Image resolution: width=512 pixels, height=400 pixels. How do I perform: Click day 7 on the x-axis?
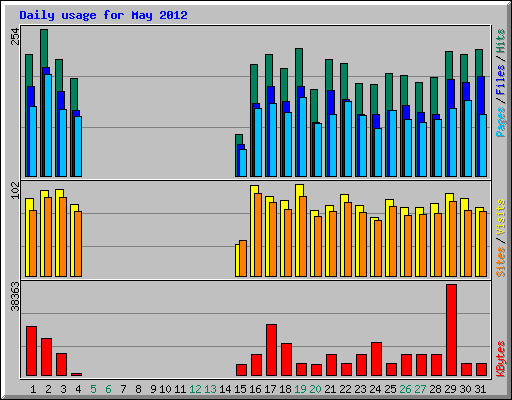click(x=123, y=389)
